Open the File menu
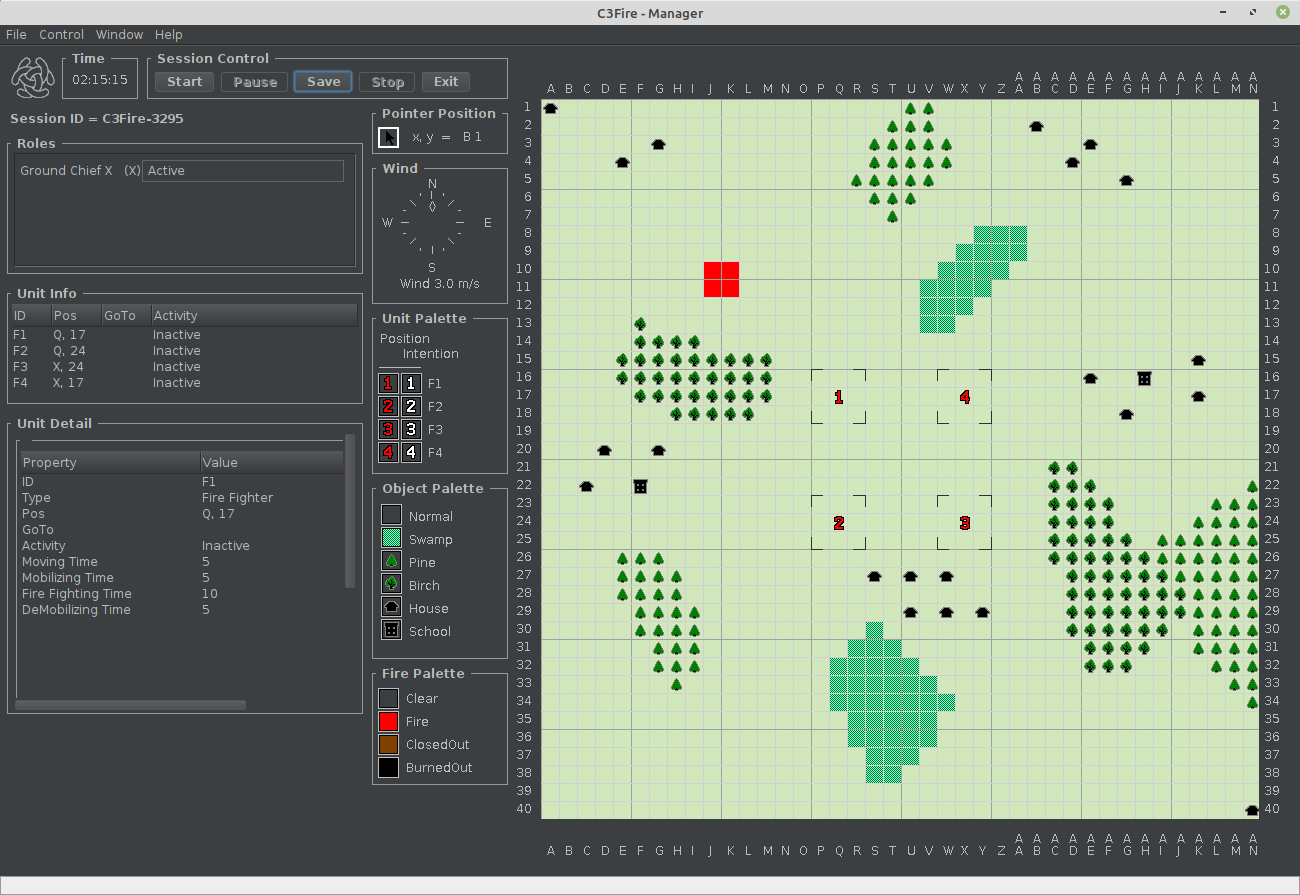This screenshot has height=895, width=1300. [x=16, y=34]
